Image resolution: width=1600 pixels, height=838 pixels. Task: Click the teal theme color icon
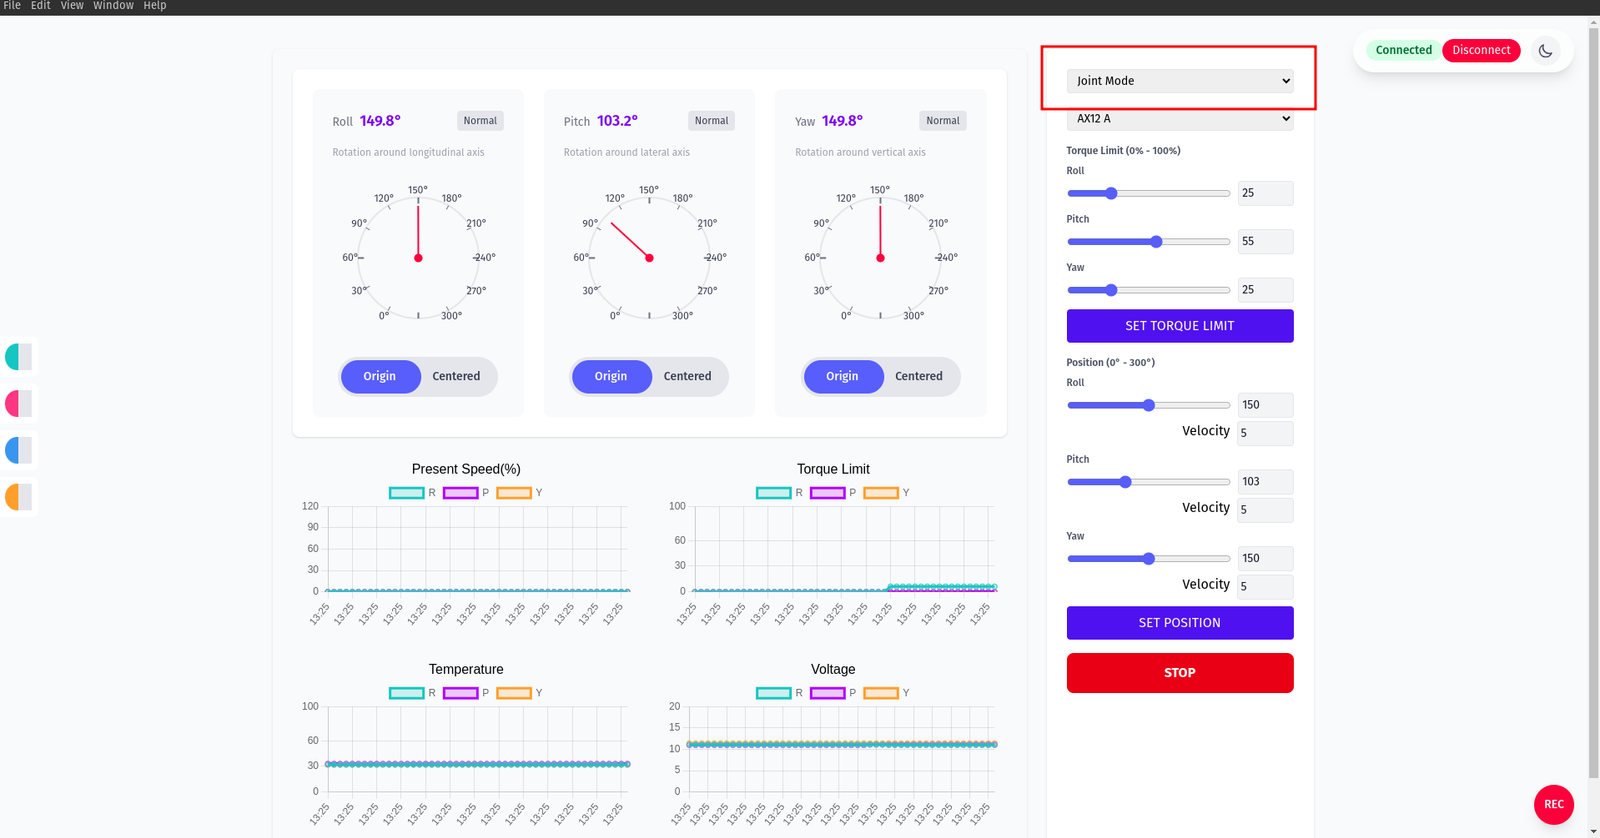(x=19, y=357)
